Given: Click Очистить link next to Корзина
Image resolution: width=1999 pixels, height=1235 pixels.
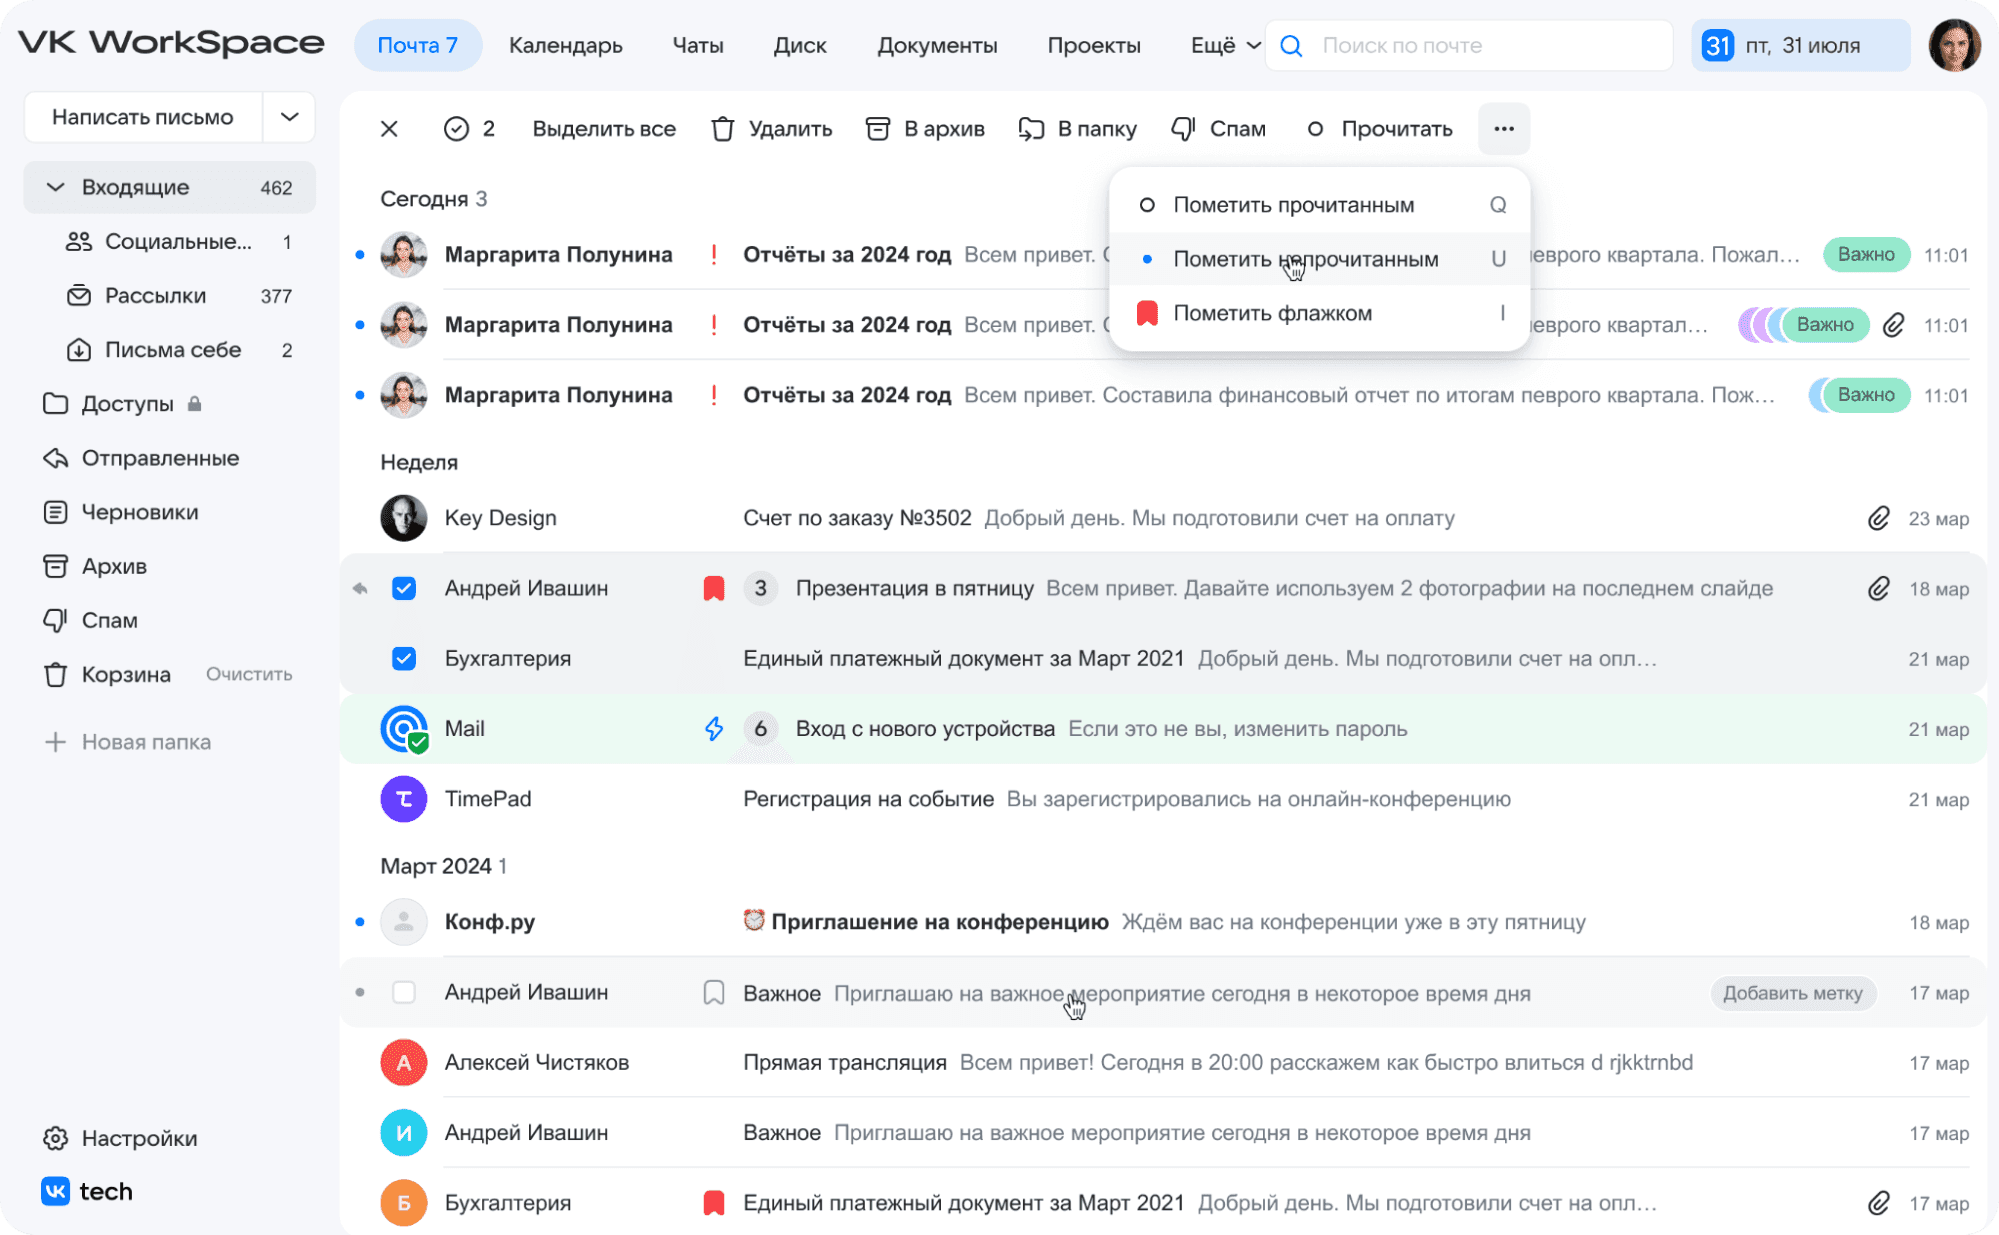Looking at the screenshot, I should click(x=249, y=674).
